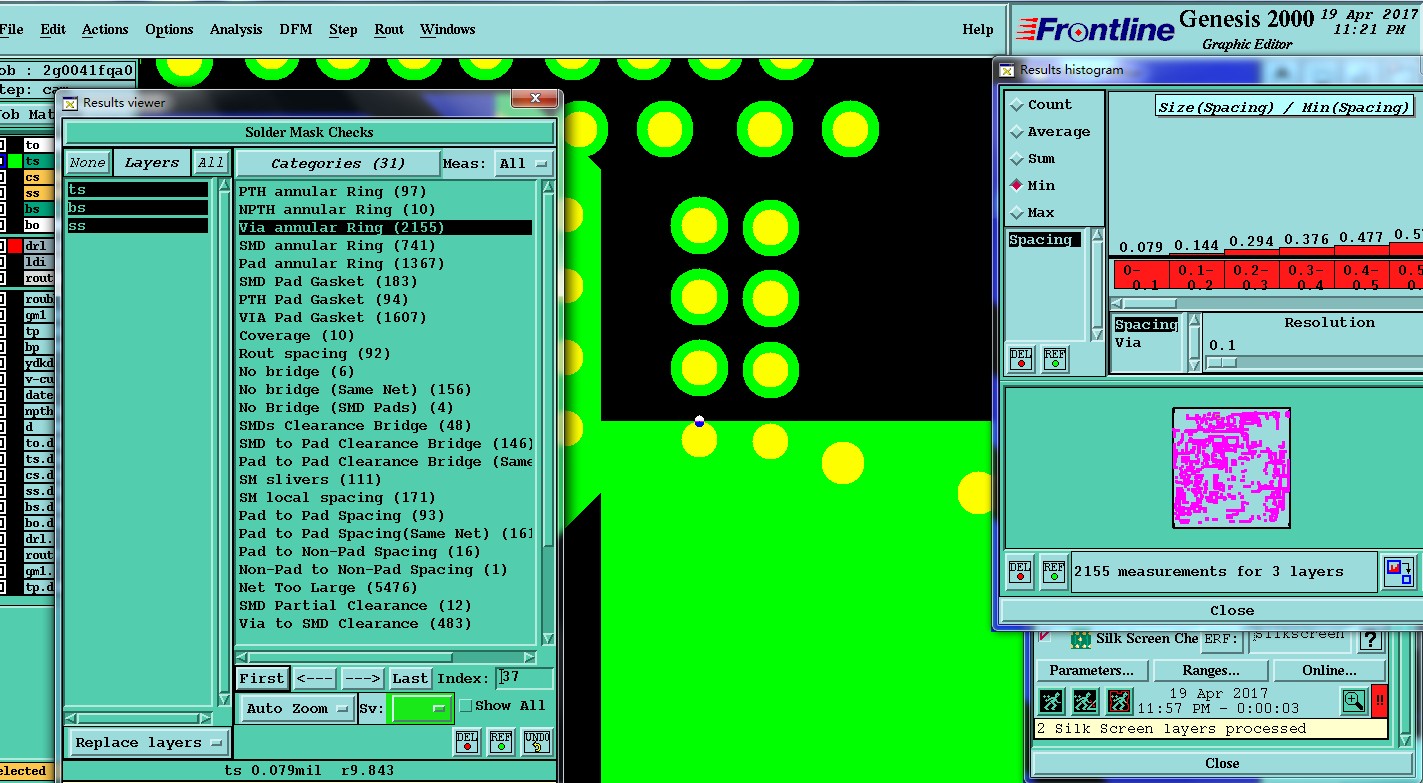Click the Index input field
Image resolution: width=1423 pixels, height=783 pixels.
tap(525, 678)
